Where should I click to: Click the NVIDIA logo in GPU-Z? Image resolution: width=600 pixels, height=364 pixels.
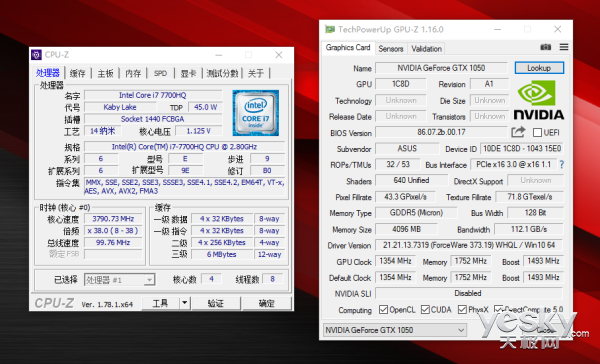pos(538,100)
